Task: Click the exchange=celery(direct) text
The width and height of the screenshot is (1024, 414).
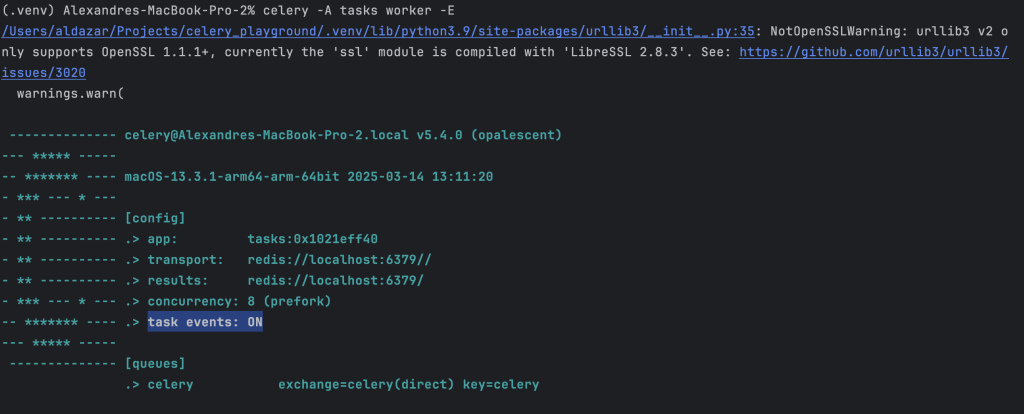Action: (366, 385)
